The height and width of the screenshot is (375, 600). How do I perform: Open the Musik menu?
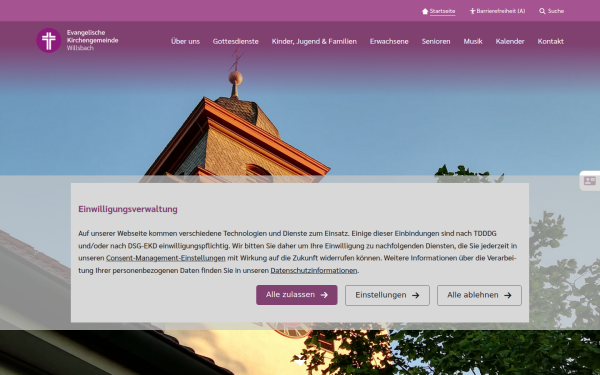click(x=473, y=41)
